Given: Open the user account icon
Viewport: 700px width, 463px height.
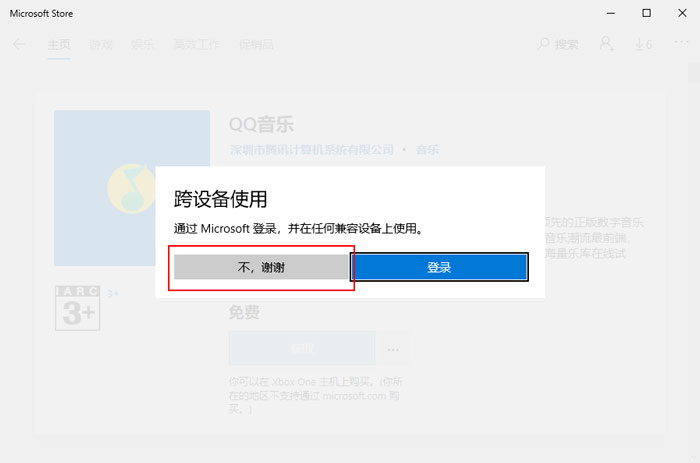Looking at the screenshot, I should [x=606, y=44].
